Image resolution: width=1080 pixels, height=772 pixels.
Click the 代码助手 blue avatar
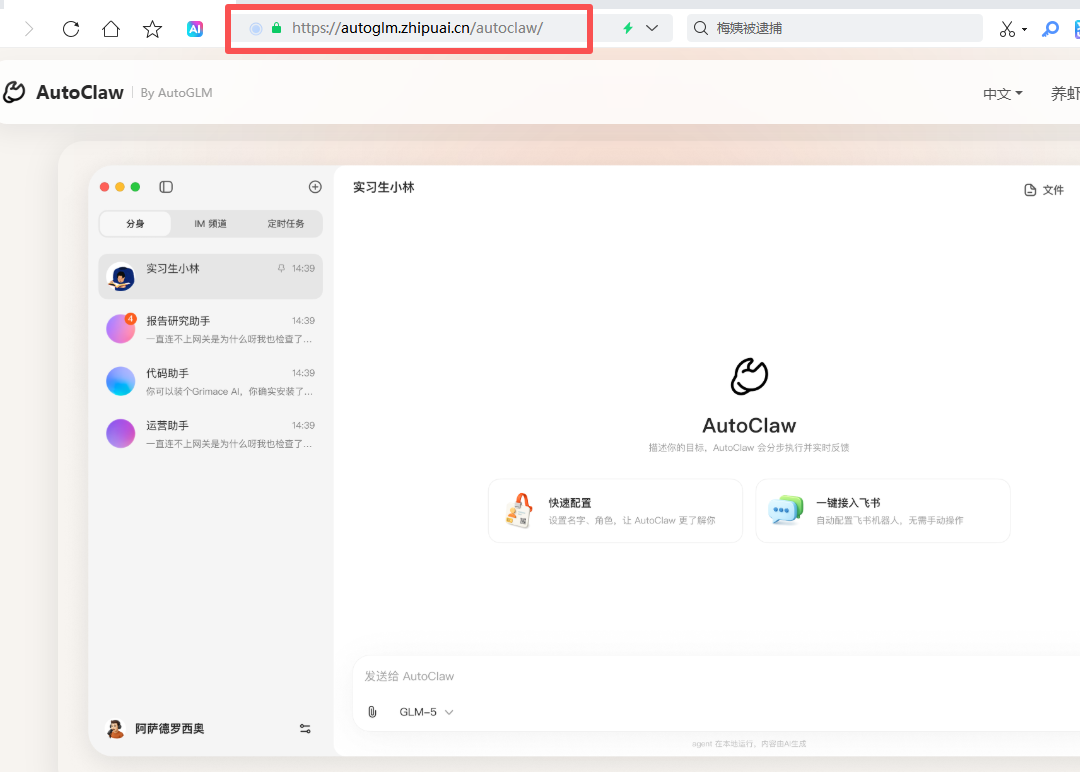click(x=121, y=382)
